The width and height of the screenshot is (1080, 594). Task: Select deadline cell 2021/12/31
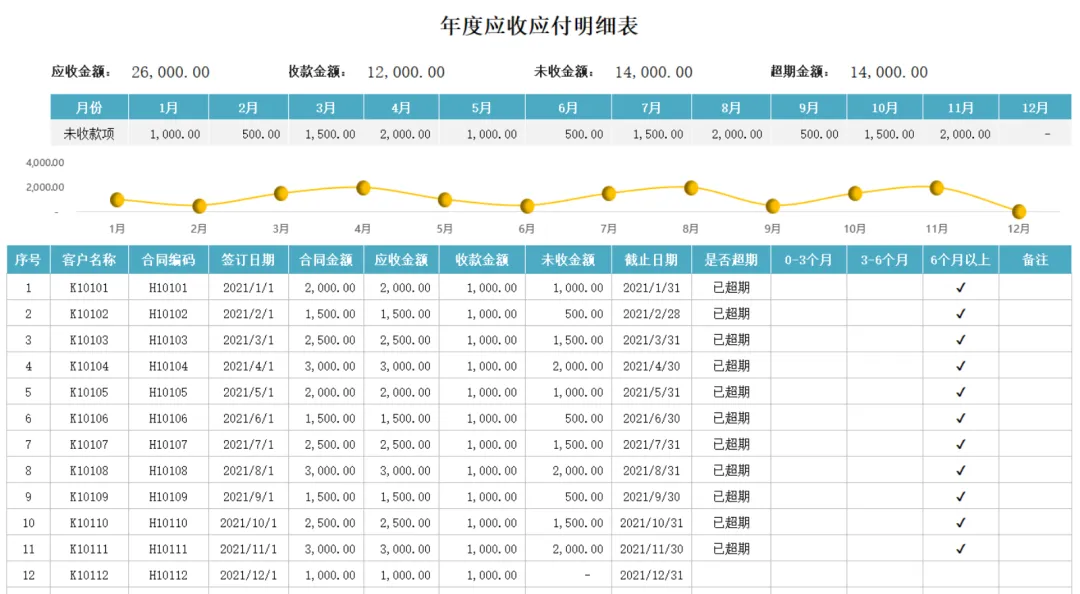tap(651, 576)
